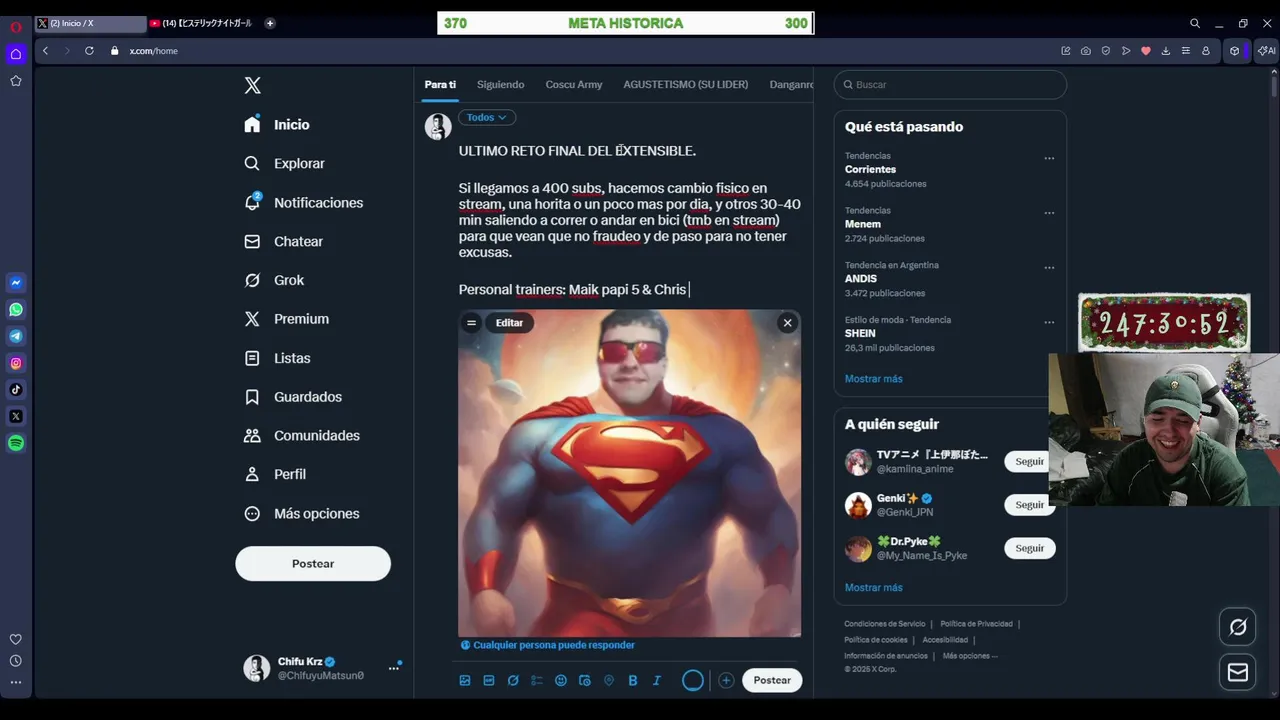
Task: Reload the x.com page
Action: coord(89,50)
